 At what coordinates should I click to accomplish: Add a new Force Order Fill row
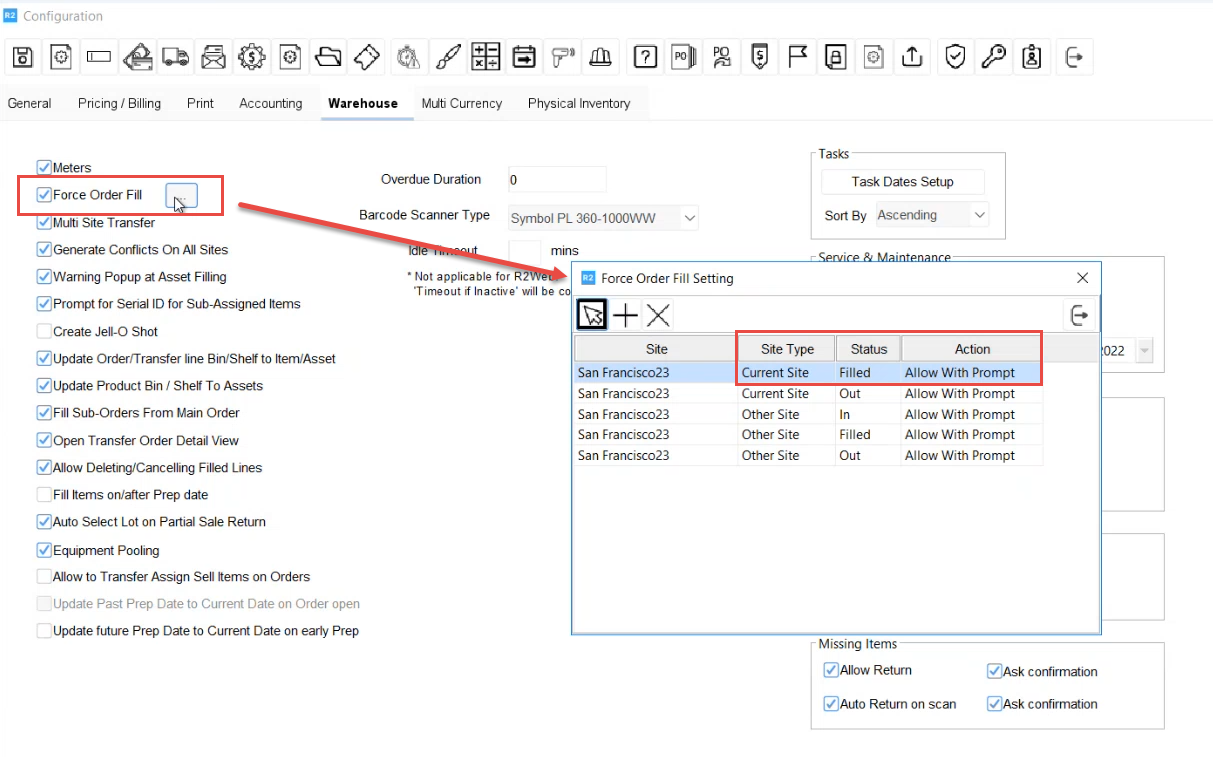point(625,316)
